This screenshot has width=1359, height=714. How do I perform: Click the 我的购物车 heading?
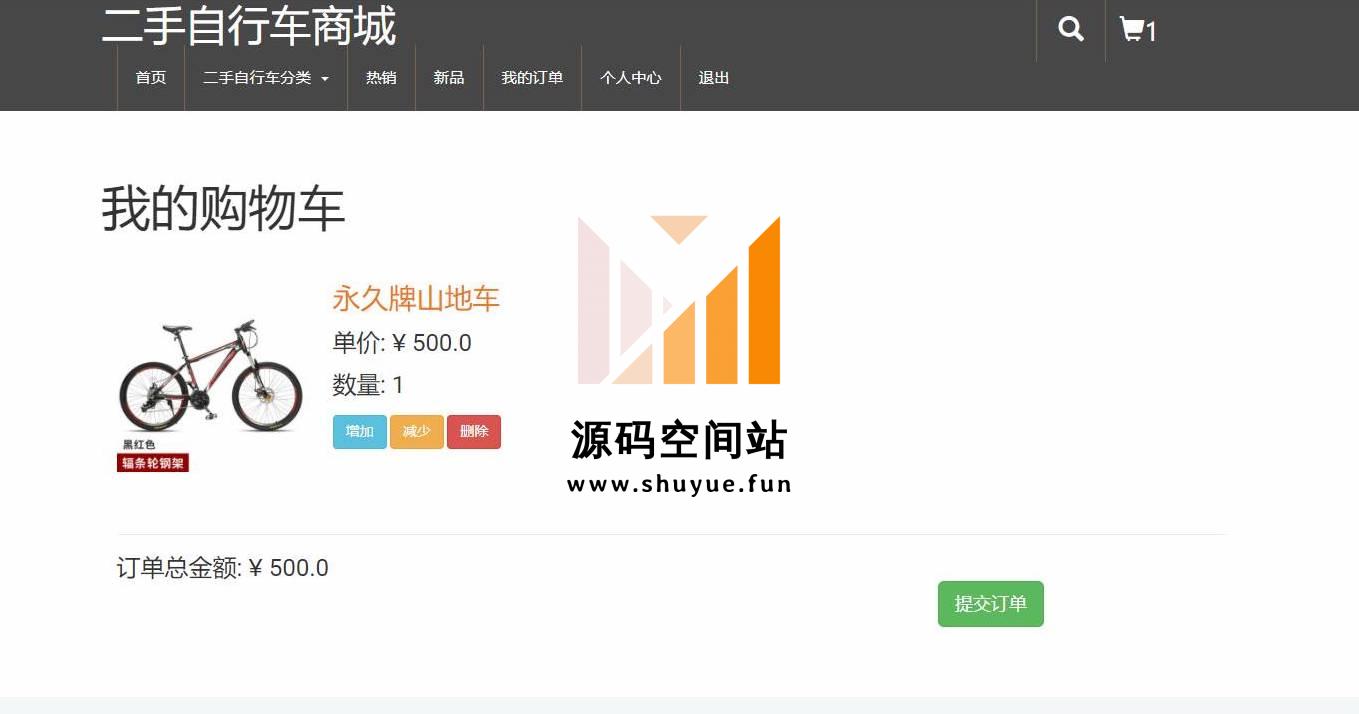[x=223, y=209]
